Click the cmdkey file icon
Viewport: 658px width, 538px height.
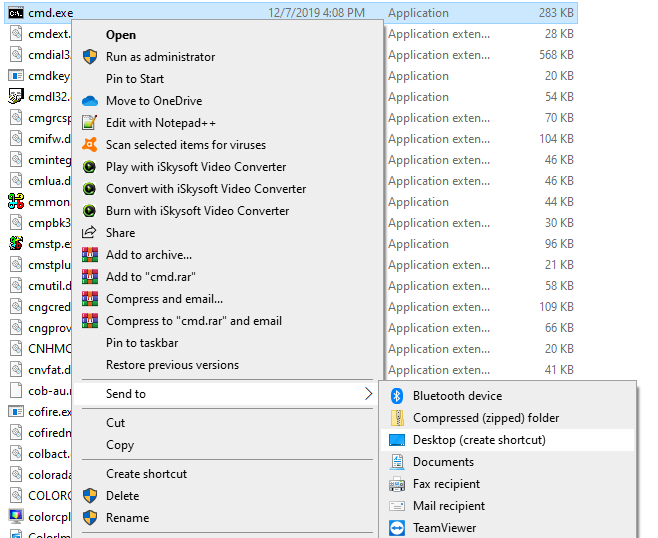(x=16, y=76)
